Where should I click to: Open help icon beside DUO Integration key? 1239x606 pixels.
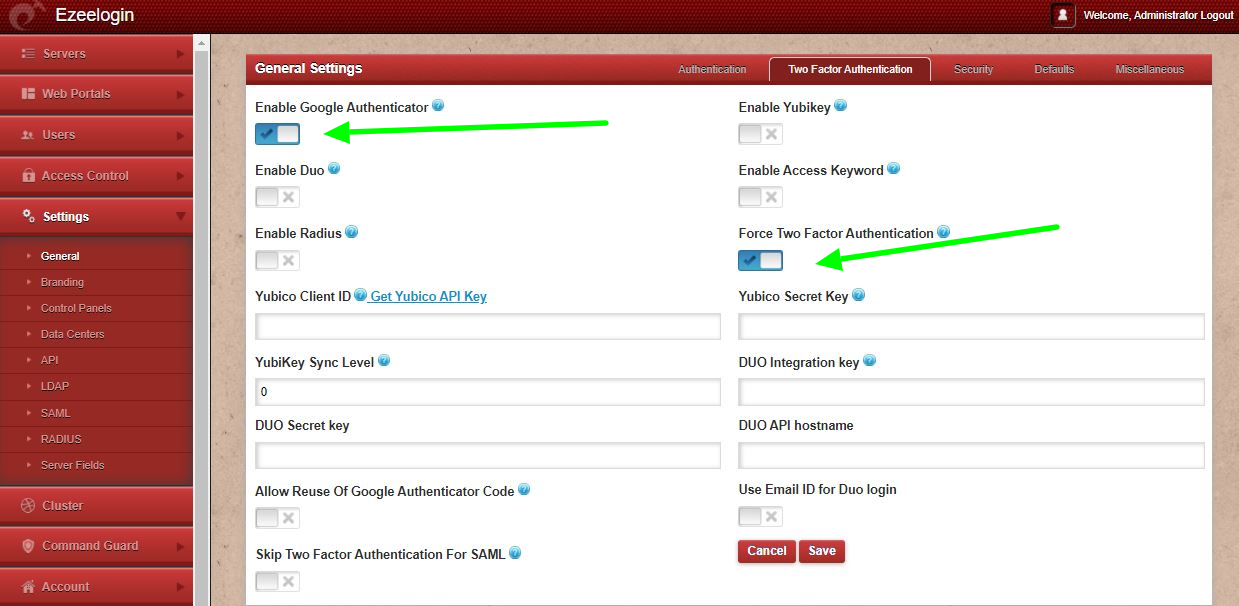click(869, 361)
